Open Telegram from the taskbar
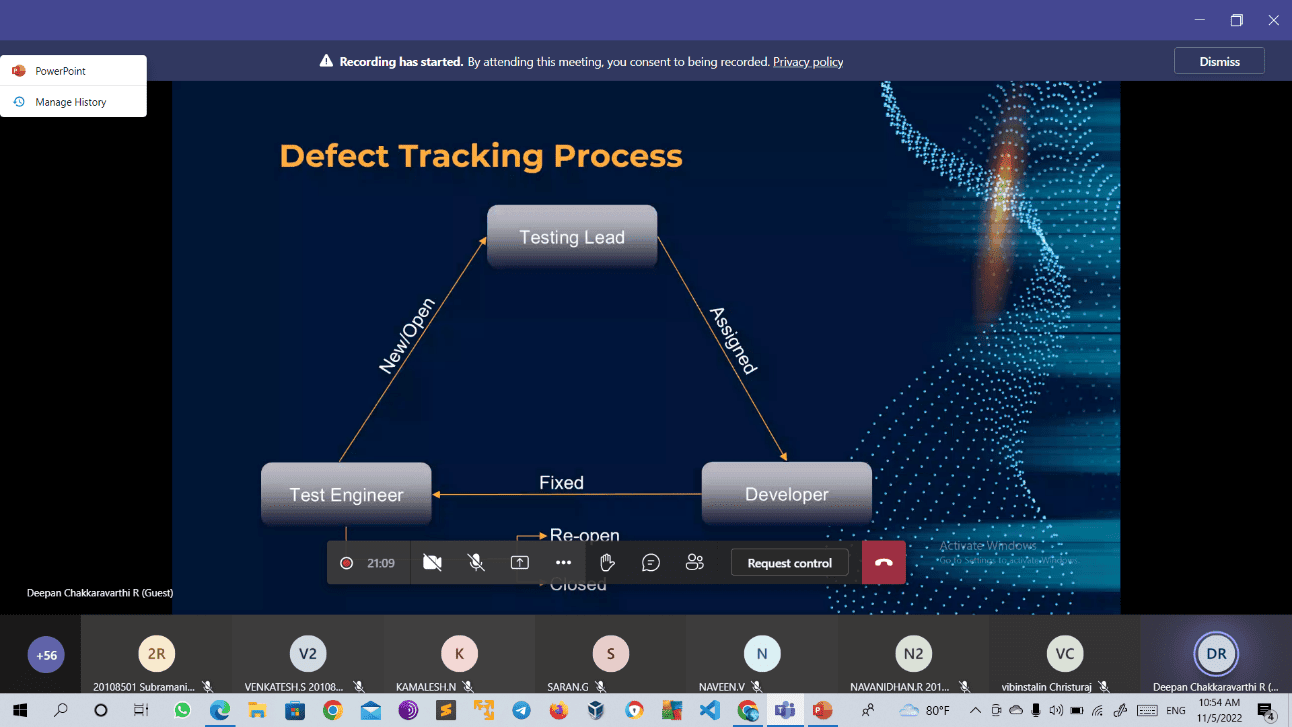1292x727 pixels. 521,710
